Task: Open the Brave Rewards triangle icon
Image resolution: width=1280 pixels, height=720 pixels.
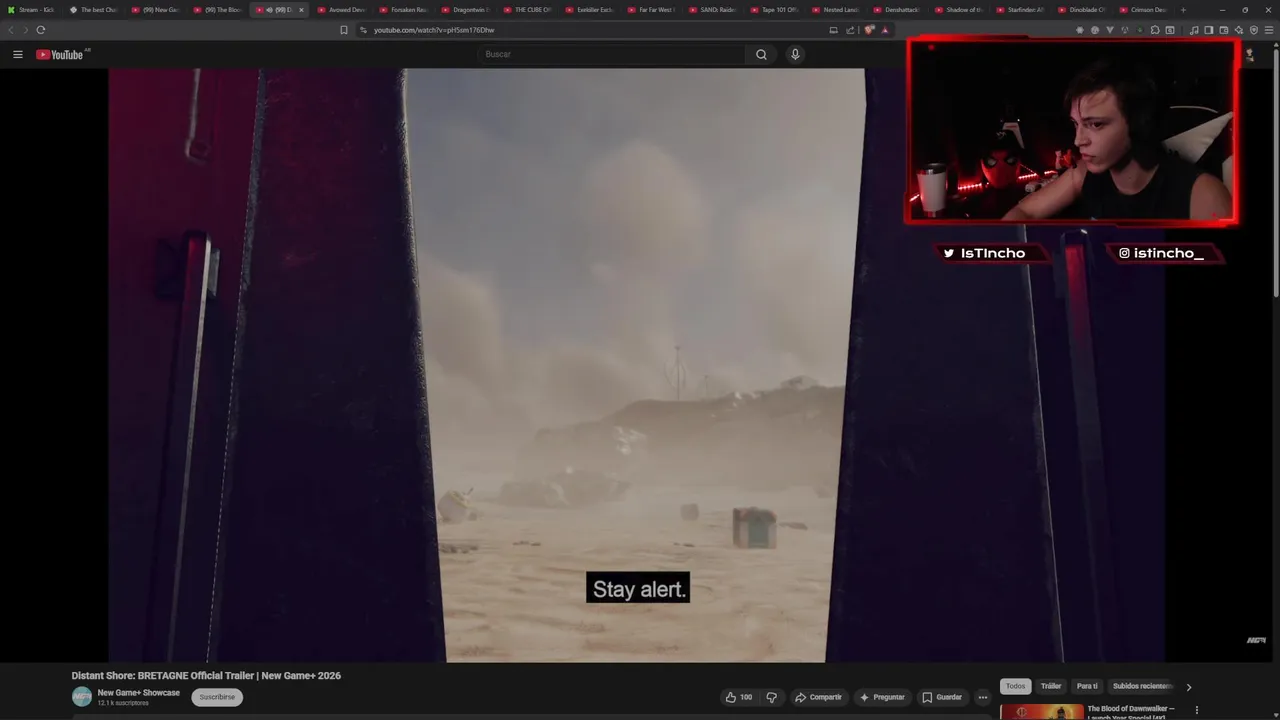Action: (x=885, y=30)
